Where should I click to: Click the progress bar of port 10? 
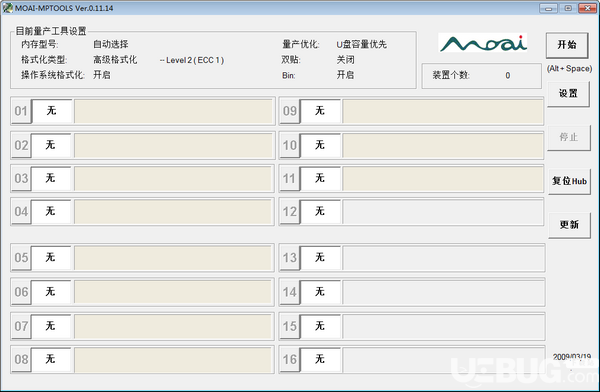(x=443, y=145)
